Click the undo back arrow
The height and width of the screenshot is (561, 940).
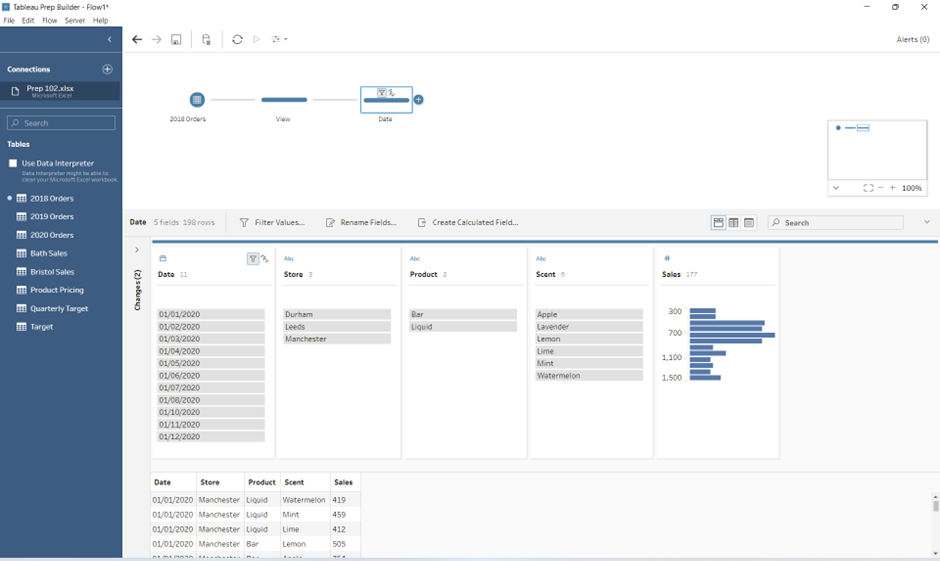coord(137,39)
